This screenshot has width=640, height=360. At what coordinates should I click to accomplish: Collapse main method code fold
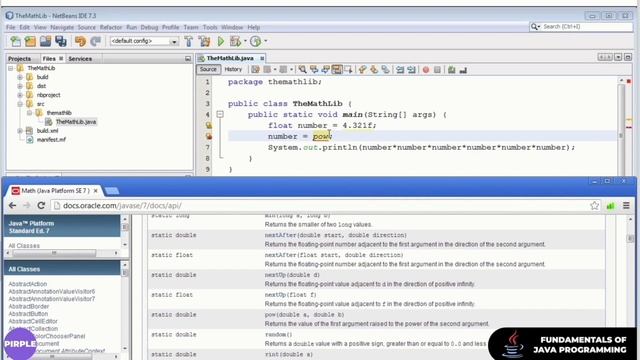(x=220, y=115)
